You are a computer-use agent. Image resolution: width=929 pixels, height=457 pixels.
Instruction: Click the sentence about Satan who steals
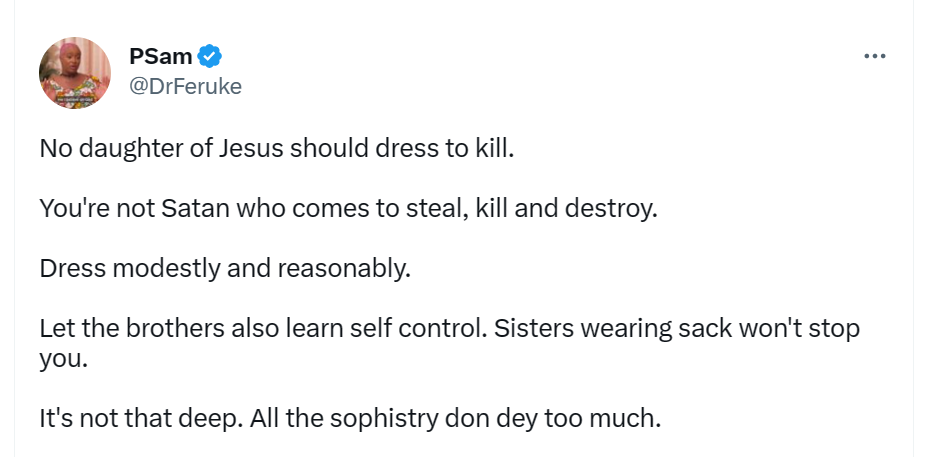[348, 210]
